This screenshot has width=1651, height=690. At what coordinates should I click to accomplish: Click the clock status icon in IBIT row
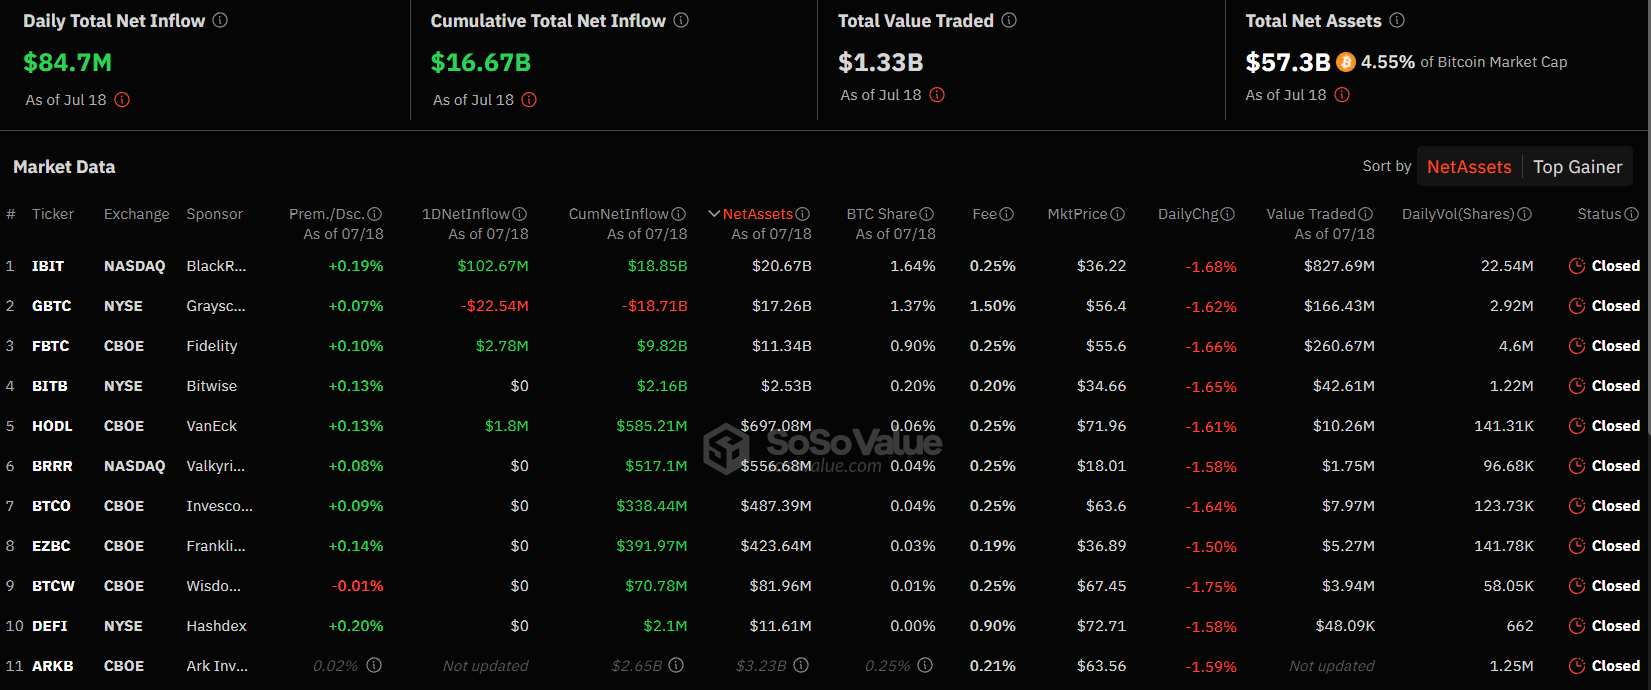[1577, 266]
